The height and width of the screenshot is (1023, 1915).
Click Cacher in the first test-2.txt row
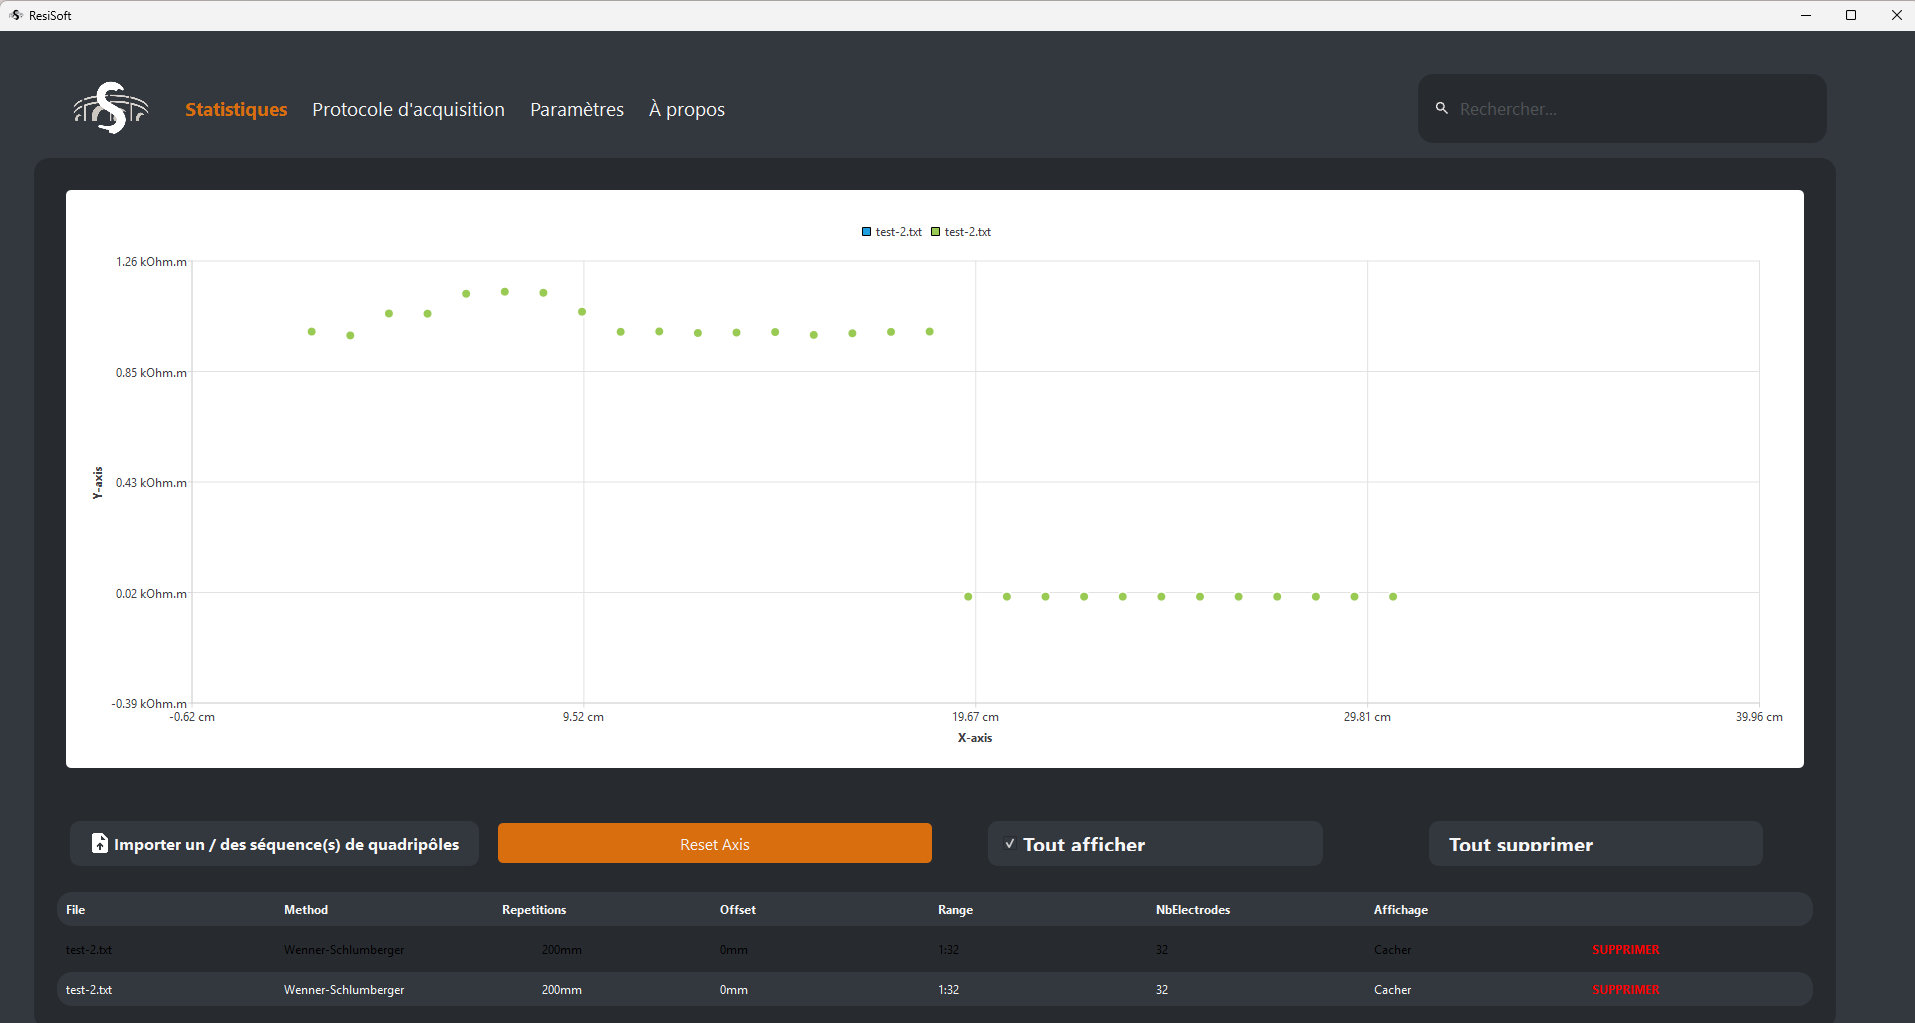[x=1392, y=950]
